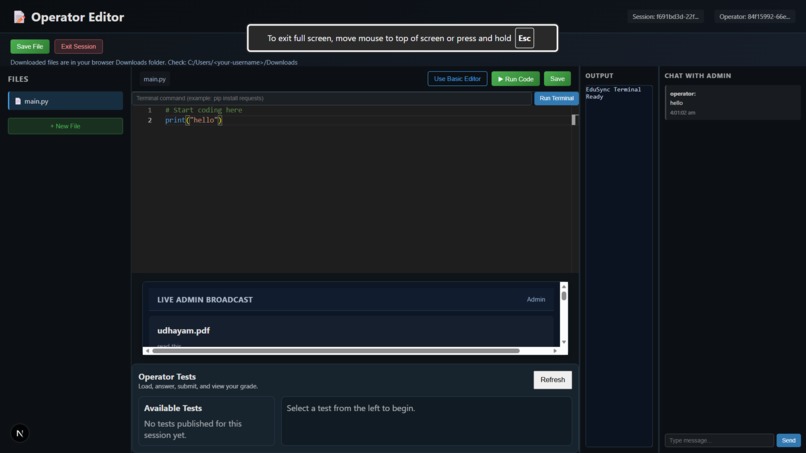Screen dimensions: 806x453
Task: Click the OUTPUT panel heading
Action: [x=599, y=76]
